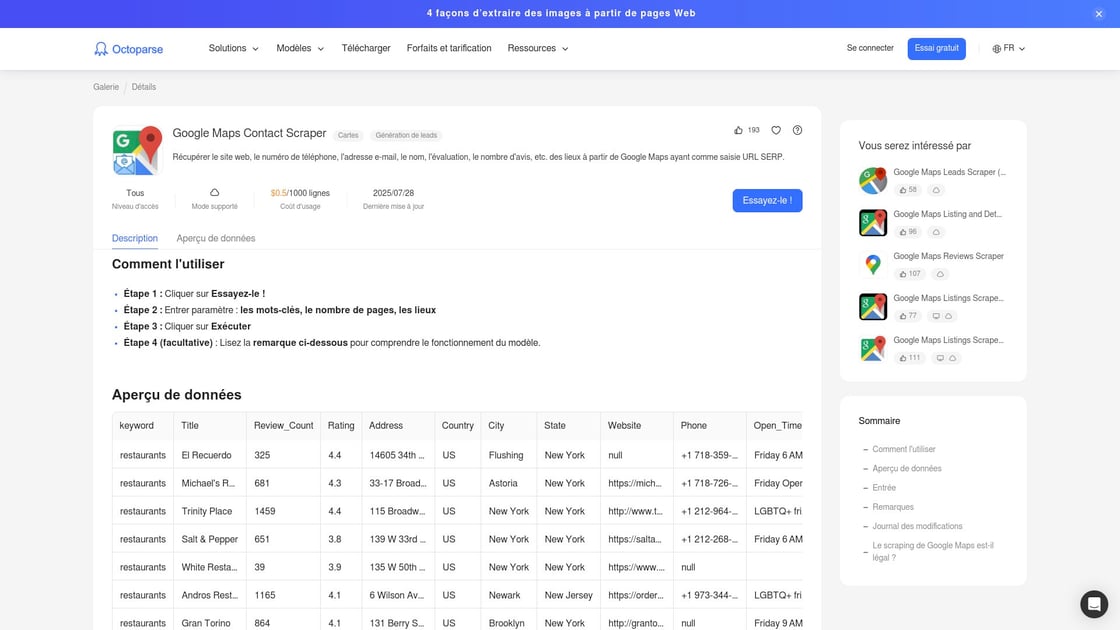Click the Essai gratuit button
The width and height of the screenshot is (1120, 630).
[x=936, y=49]
